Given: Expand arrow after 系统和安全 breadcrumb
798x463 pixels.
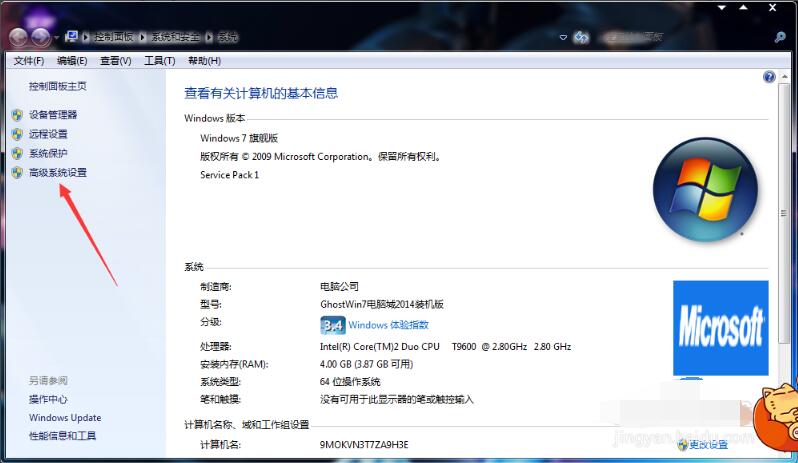Looking at the screenshot, I should click(x=209, y=37).
